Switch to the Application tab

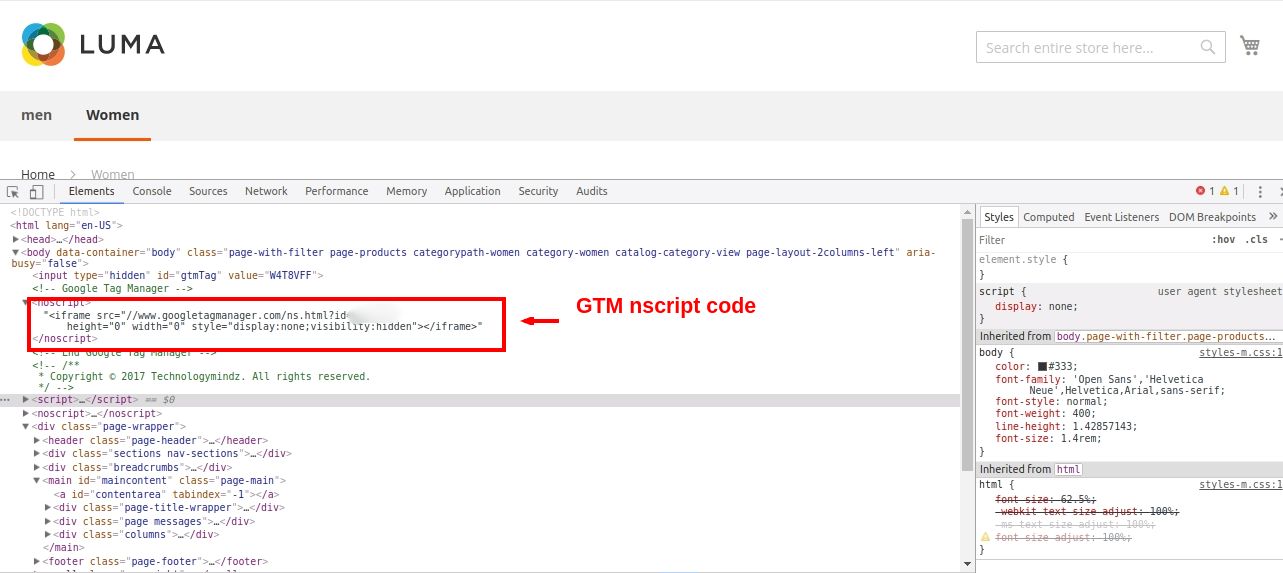[x=472, y=191]
